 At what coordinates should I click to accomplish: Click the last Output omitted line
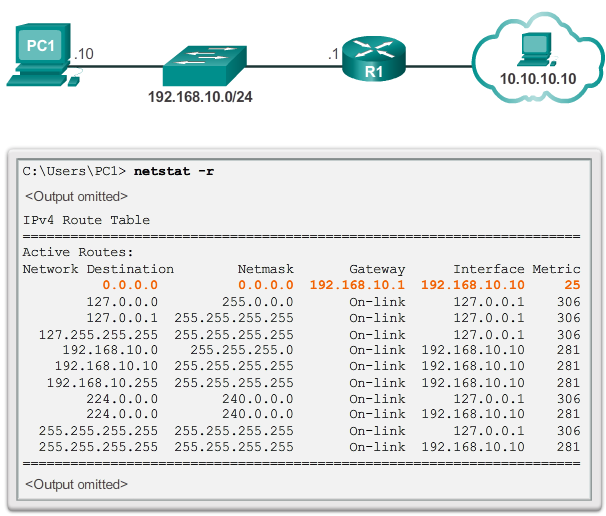click(x=77, y=484)
